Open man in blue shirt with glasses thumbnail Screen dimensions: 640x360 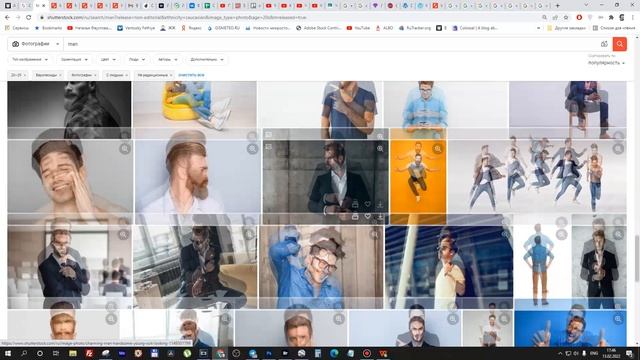321,267
